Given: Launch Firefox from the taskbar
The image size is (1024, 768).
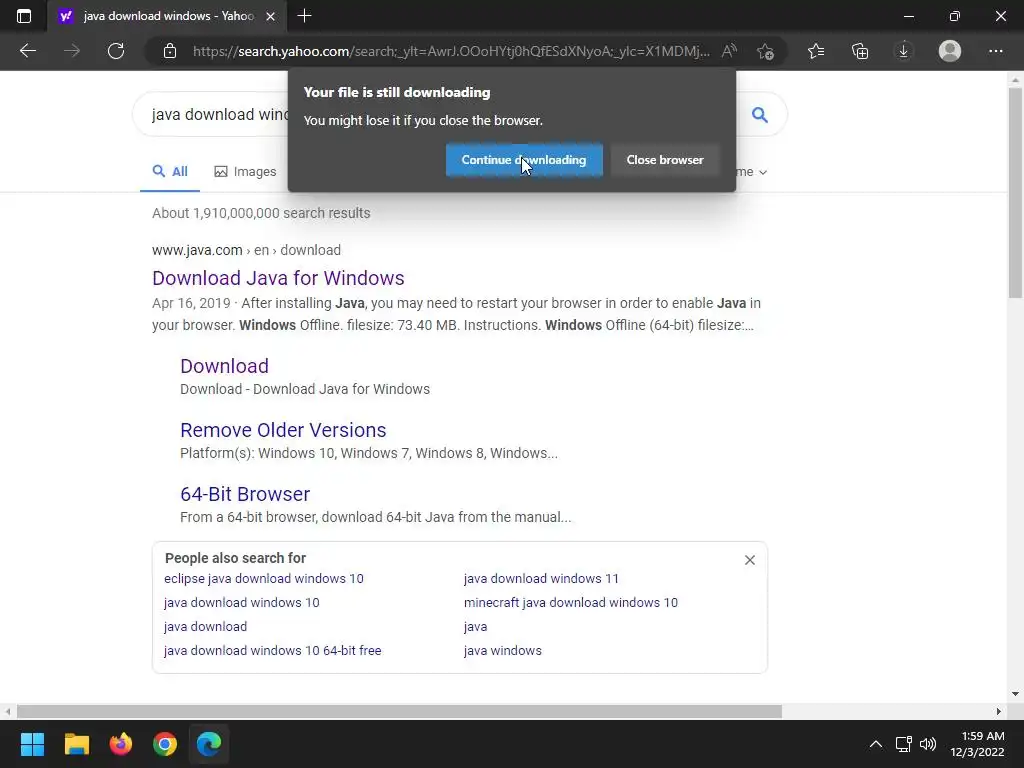Looking at the screenshot, I should pos(121,744).
